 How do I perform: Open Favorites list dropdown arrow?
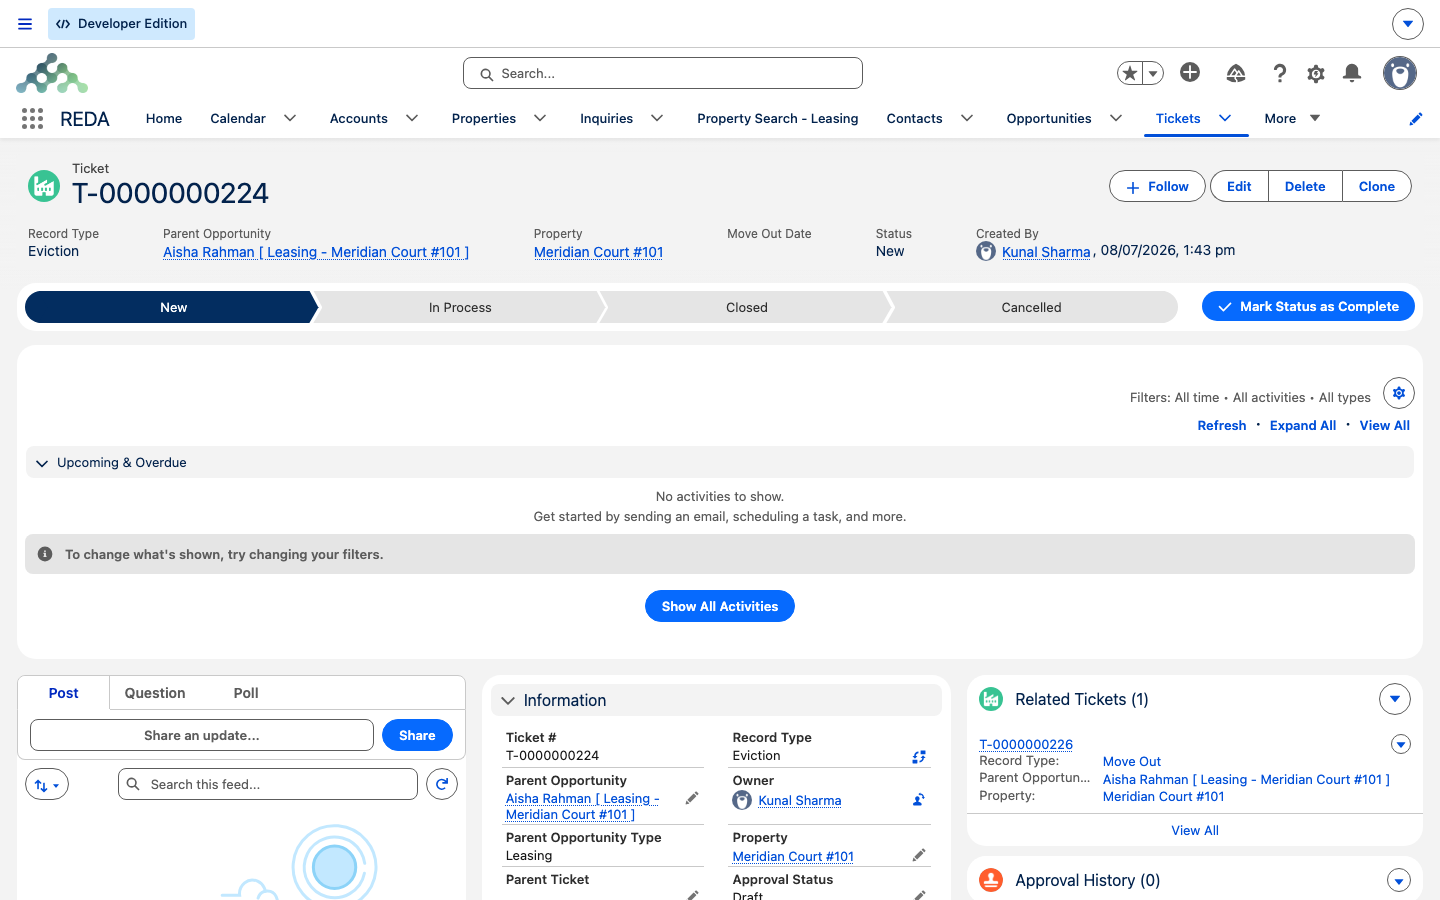tap(1153, 73)
